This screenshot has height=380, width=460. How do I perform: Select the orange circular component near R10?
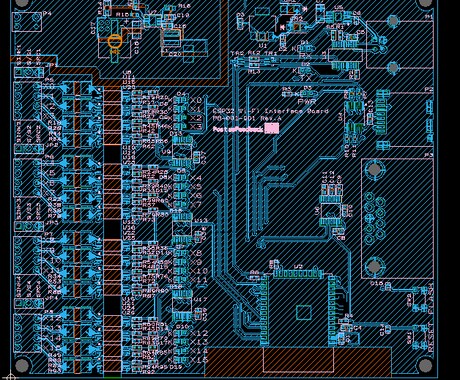click(115, 41)
